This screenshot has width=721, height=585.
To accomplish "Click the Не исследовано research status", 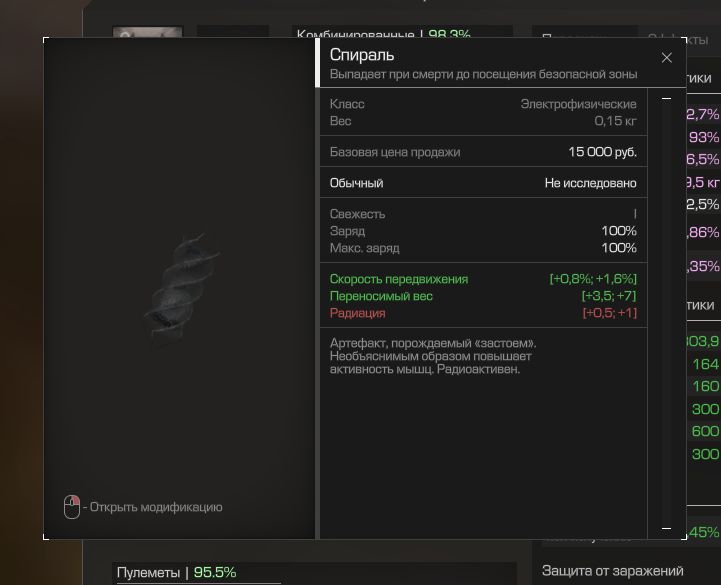I will (590, 183).
